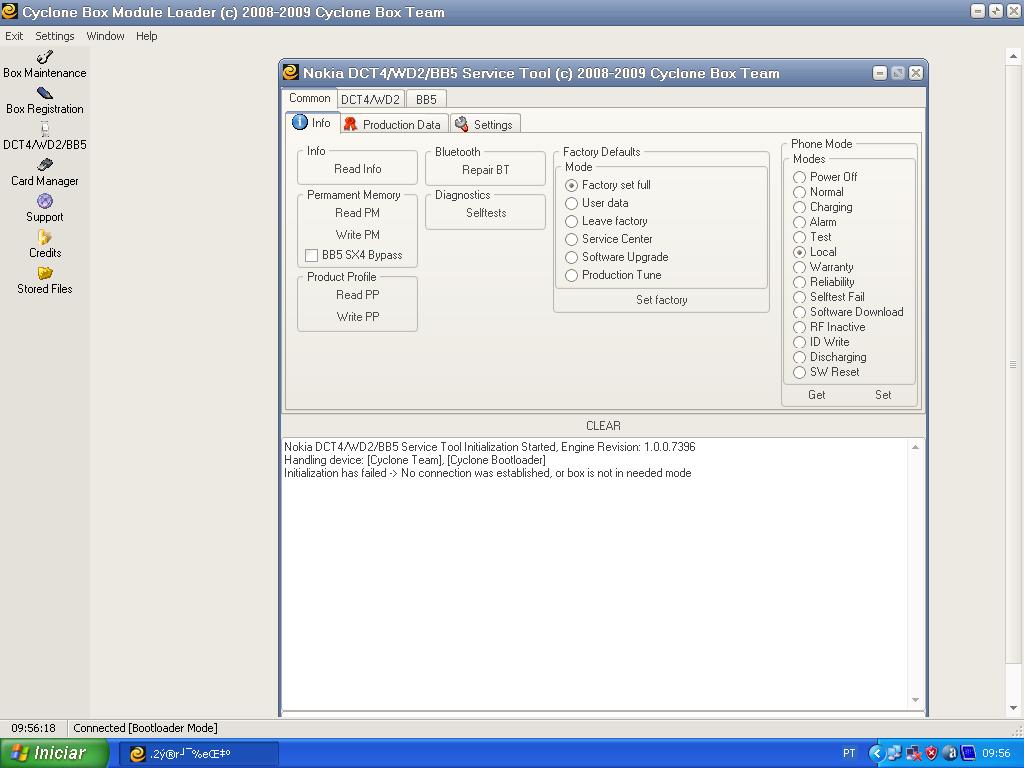1024x768 pixels.
Task: Click the Get phone mode button
Action: pos(816,394)
